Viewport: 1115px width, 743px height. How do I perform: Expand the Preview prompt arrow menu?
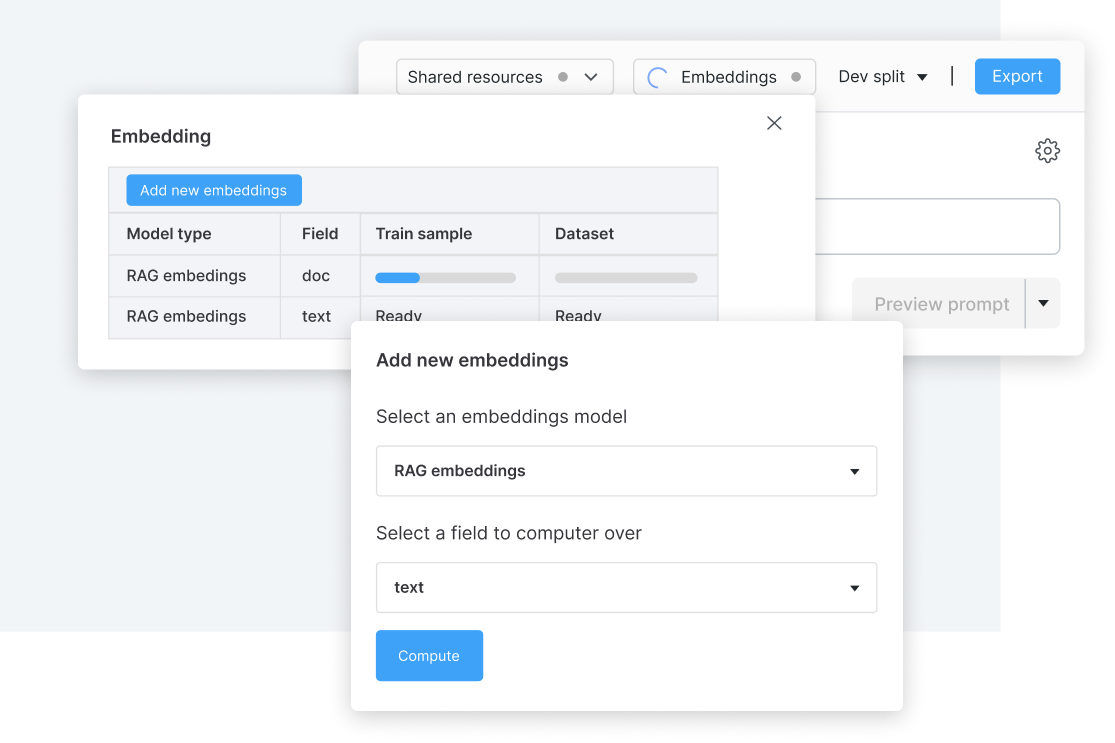click(x=1043, y=304)
